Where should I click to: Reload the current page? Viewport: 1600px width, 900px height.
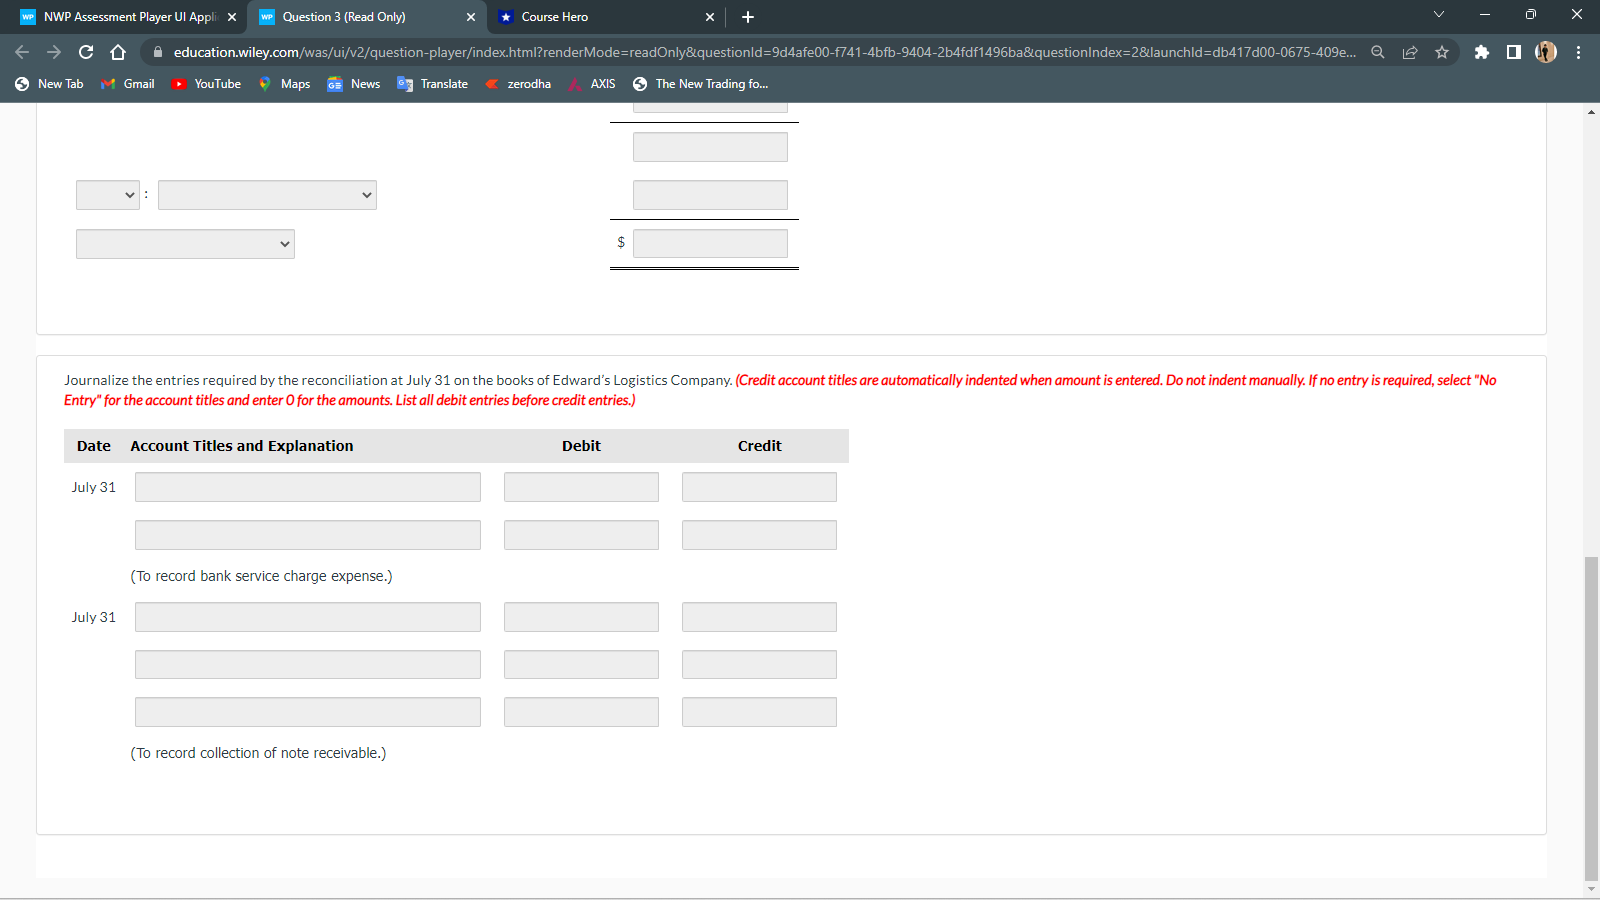pos(86,52)
